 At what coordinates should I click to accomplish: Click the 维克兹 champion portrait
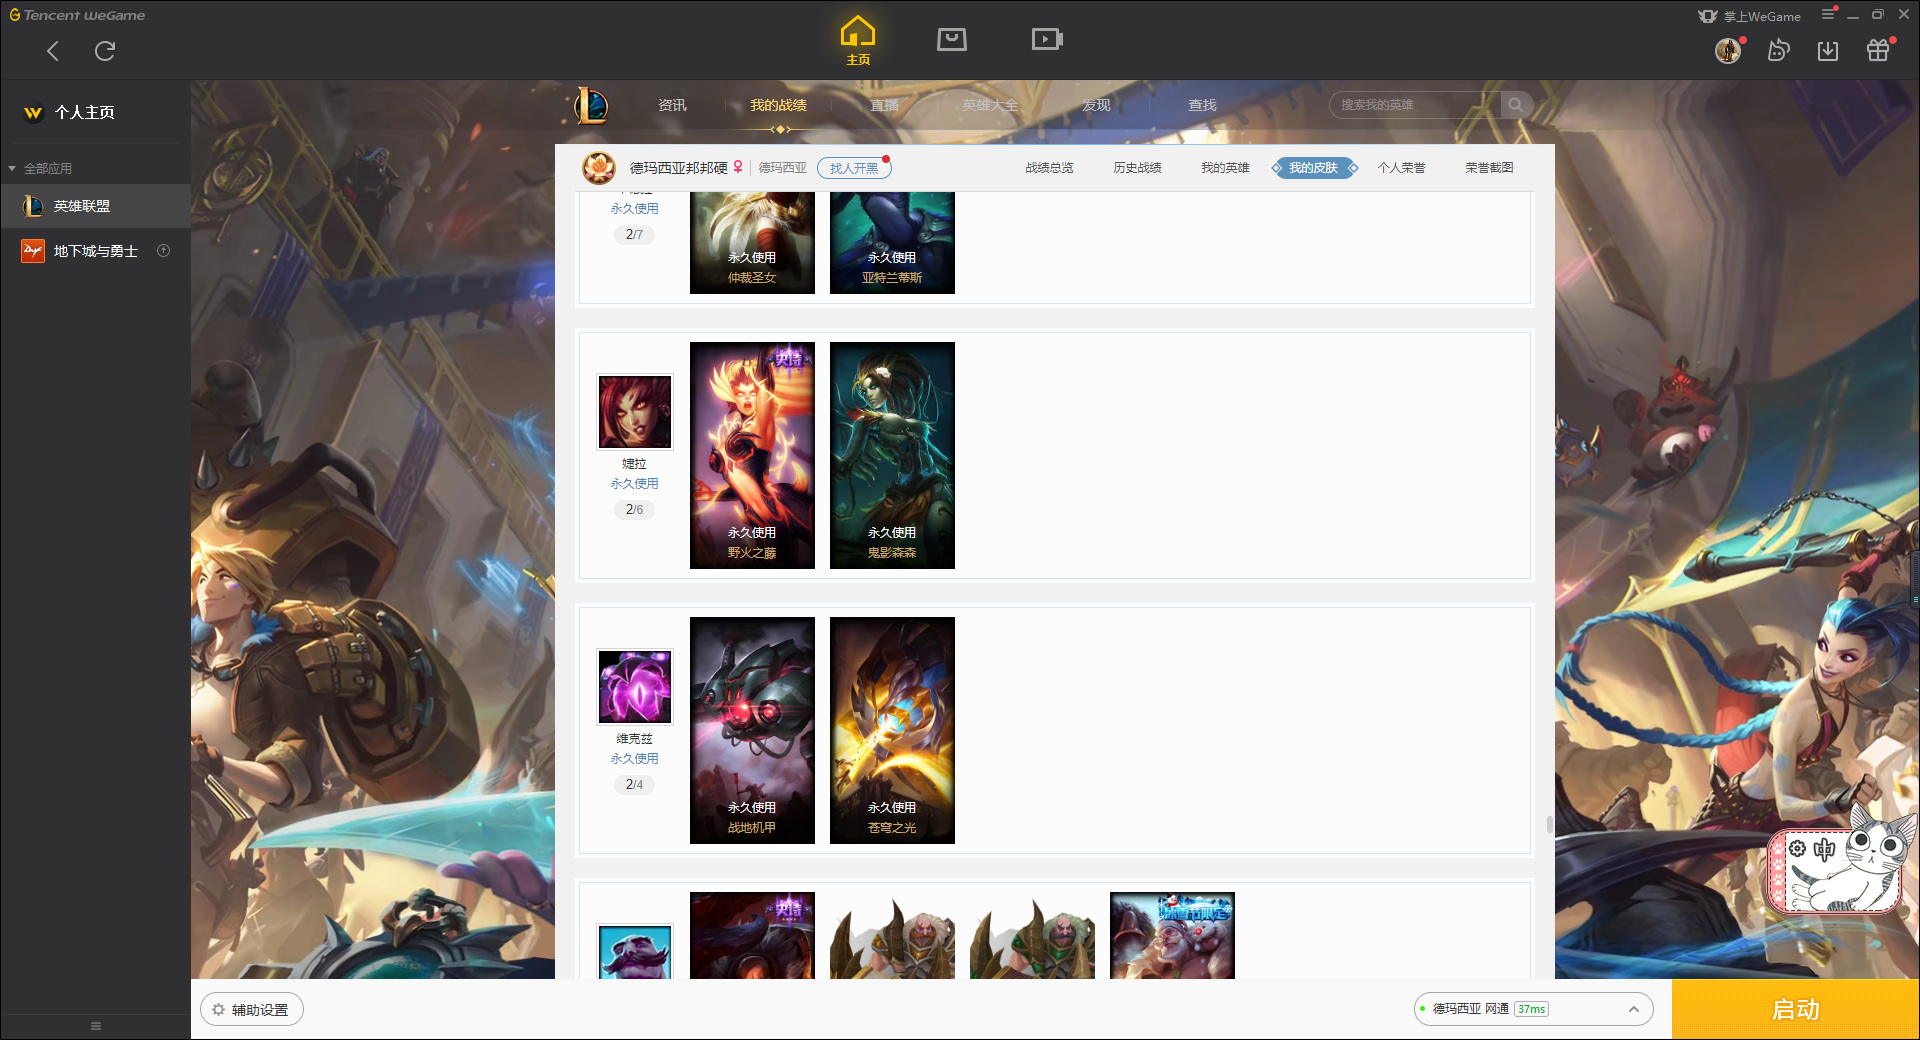635,687
